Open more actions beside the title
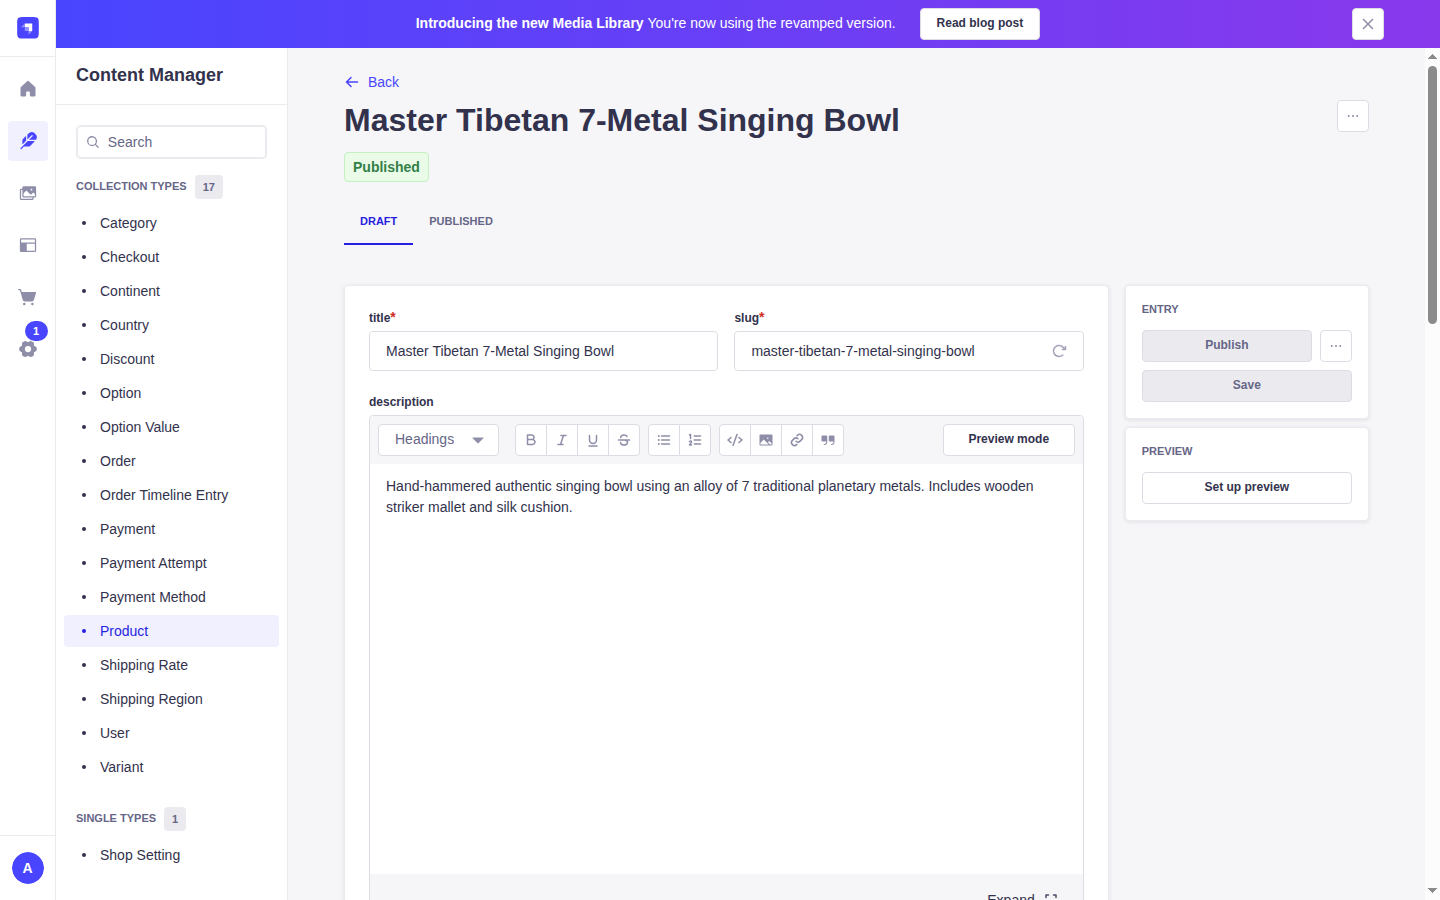 coord(1353,116)
